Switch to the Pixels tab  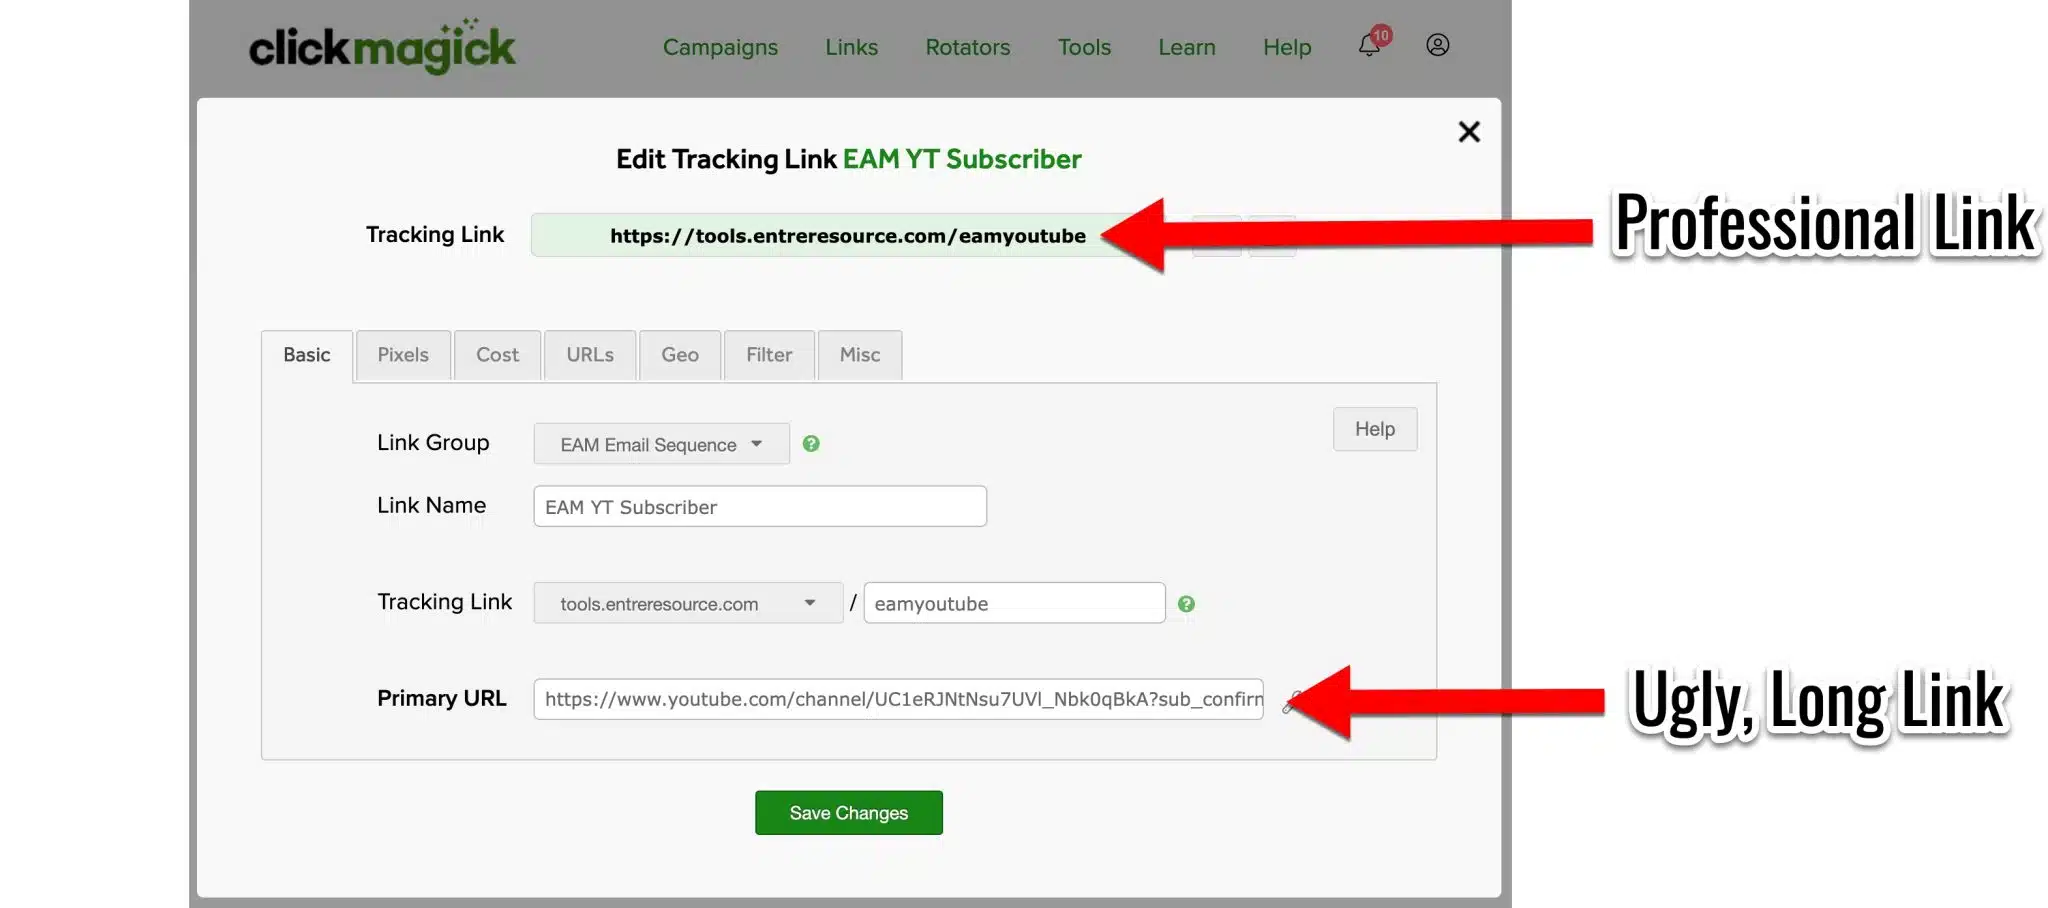[403, 355]
